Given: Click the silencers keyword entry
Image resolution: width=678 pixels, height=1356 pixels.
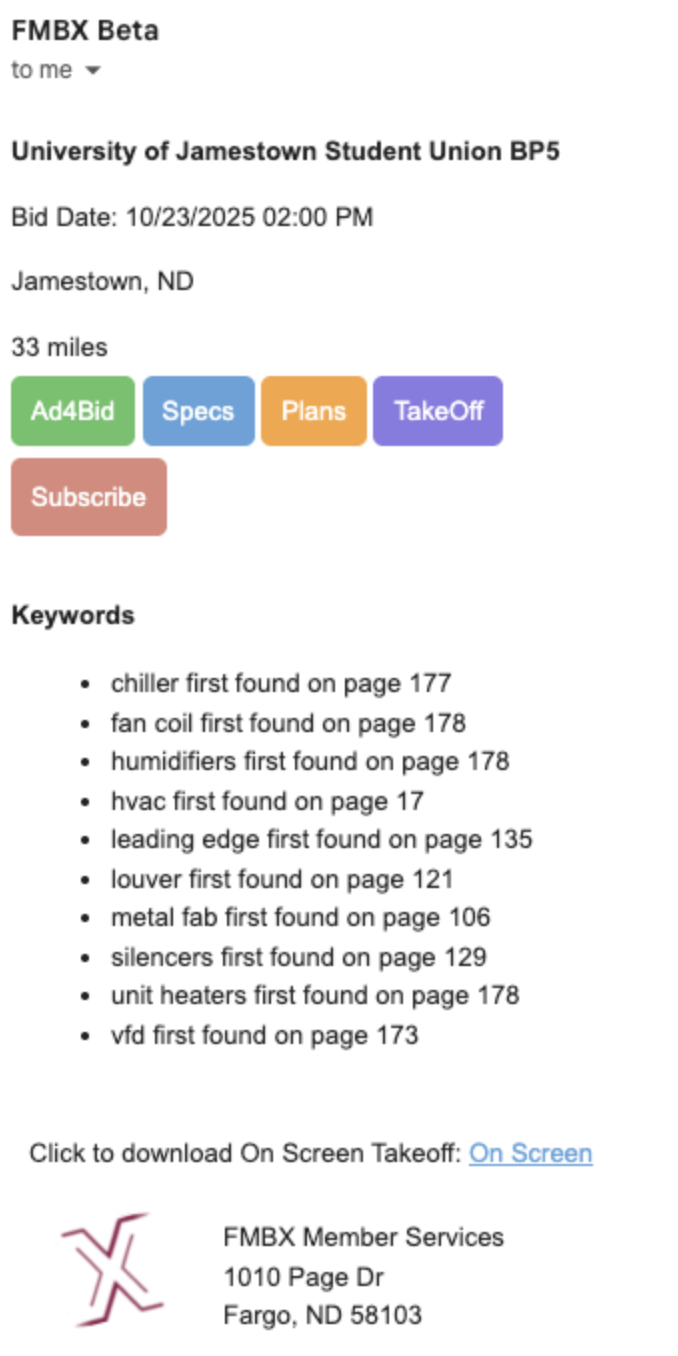Looking at the screenshot, I should click(x=298, y=957).
